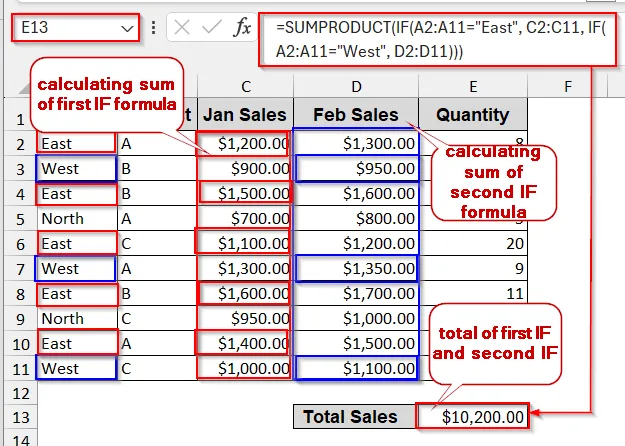The image size is (625, 446).
Task: Click Feb Sales cell $1,300.00 in row 2
Action: coord(356,143)
